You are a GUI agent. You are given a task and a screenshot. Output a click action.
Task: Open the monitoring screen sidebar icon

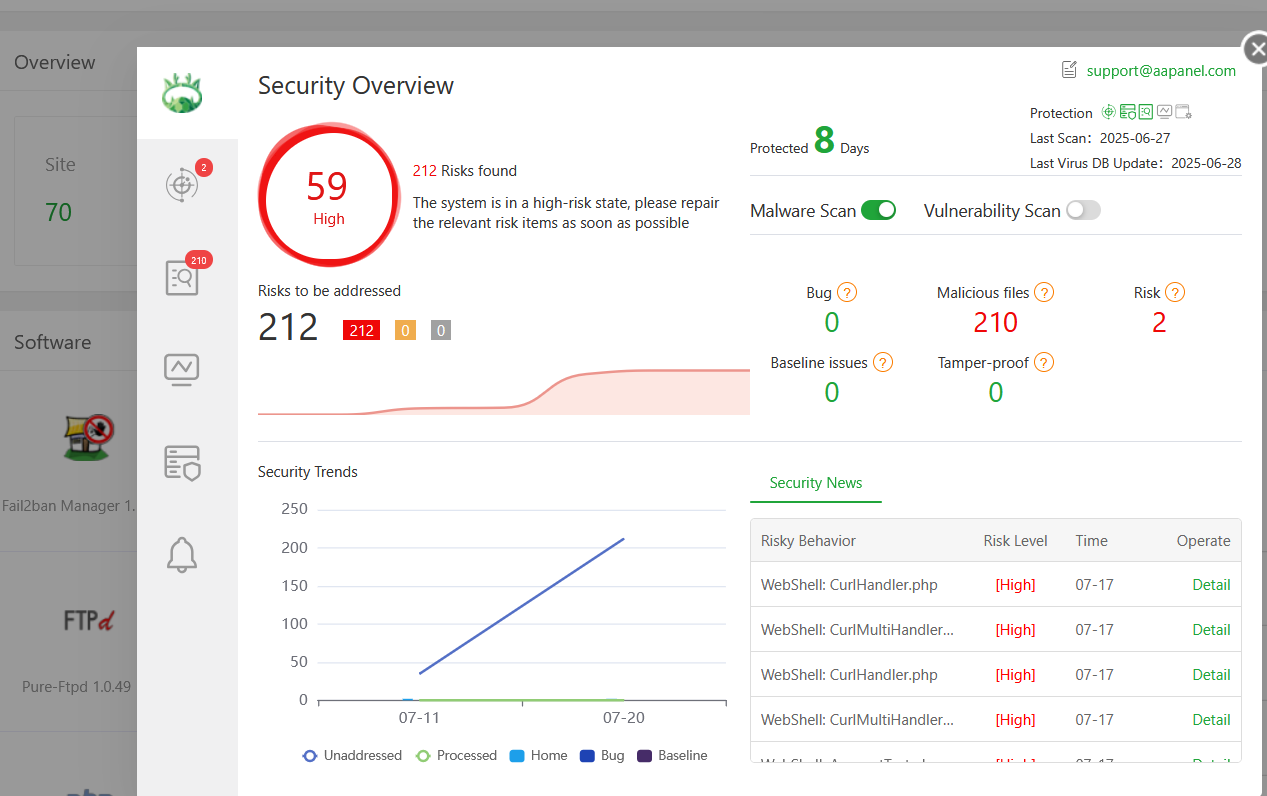point(182,369)
